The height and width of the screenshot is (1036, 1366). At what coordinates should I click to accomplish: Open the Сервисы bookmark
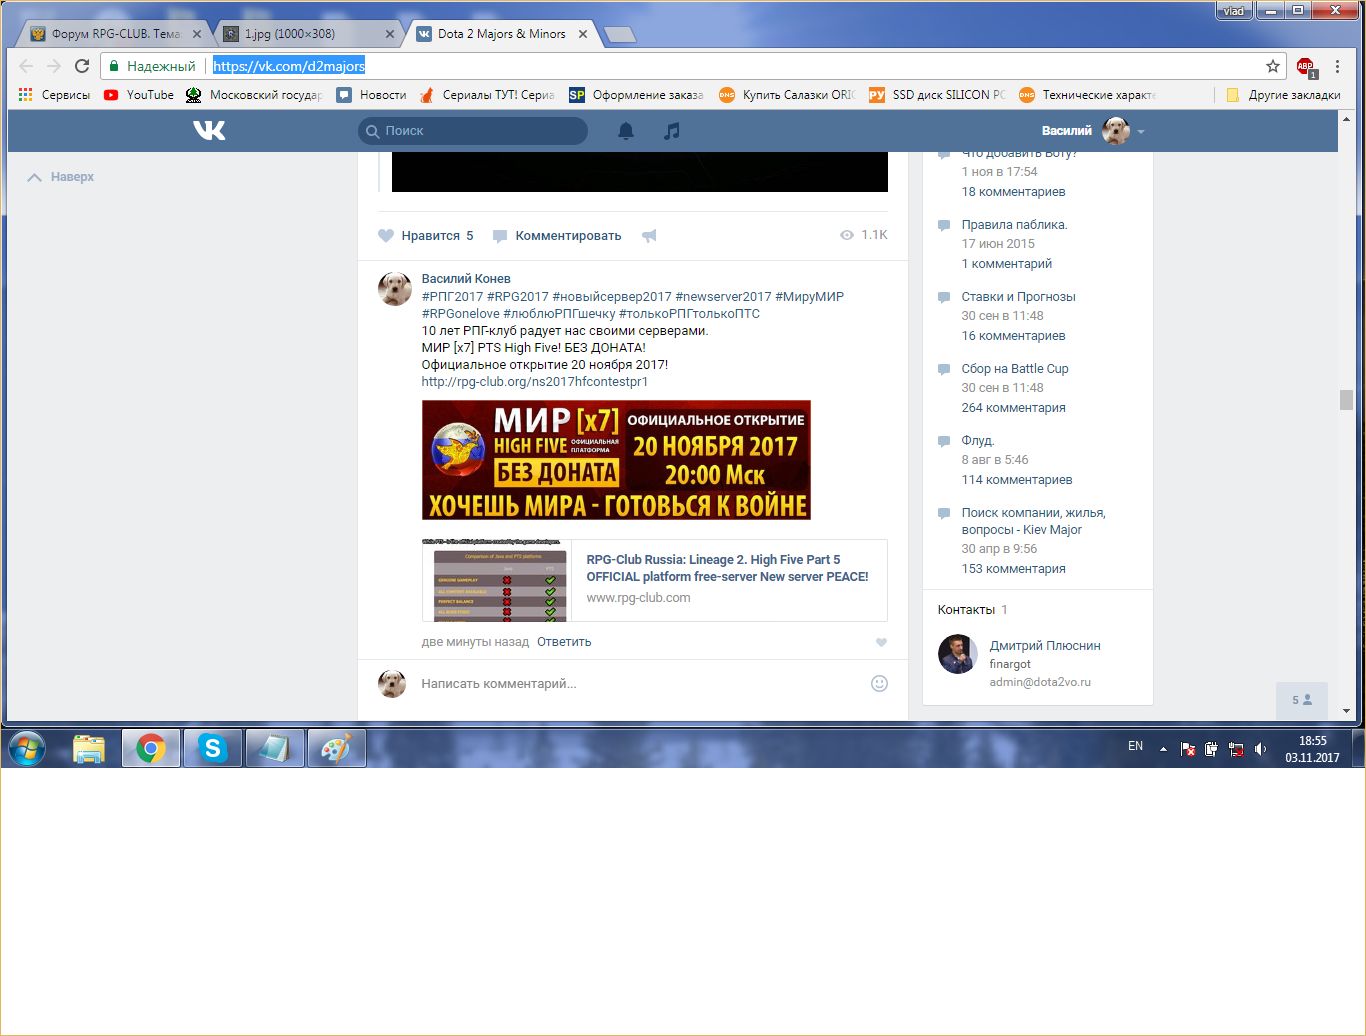[54, 95]
